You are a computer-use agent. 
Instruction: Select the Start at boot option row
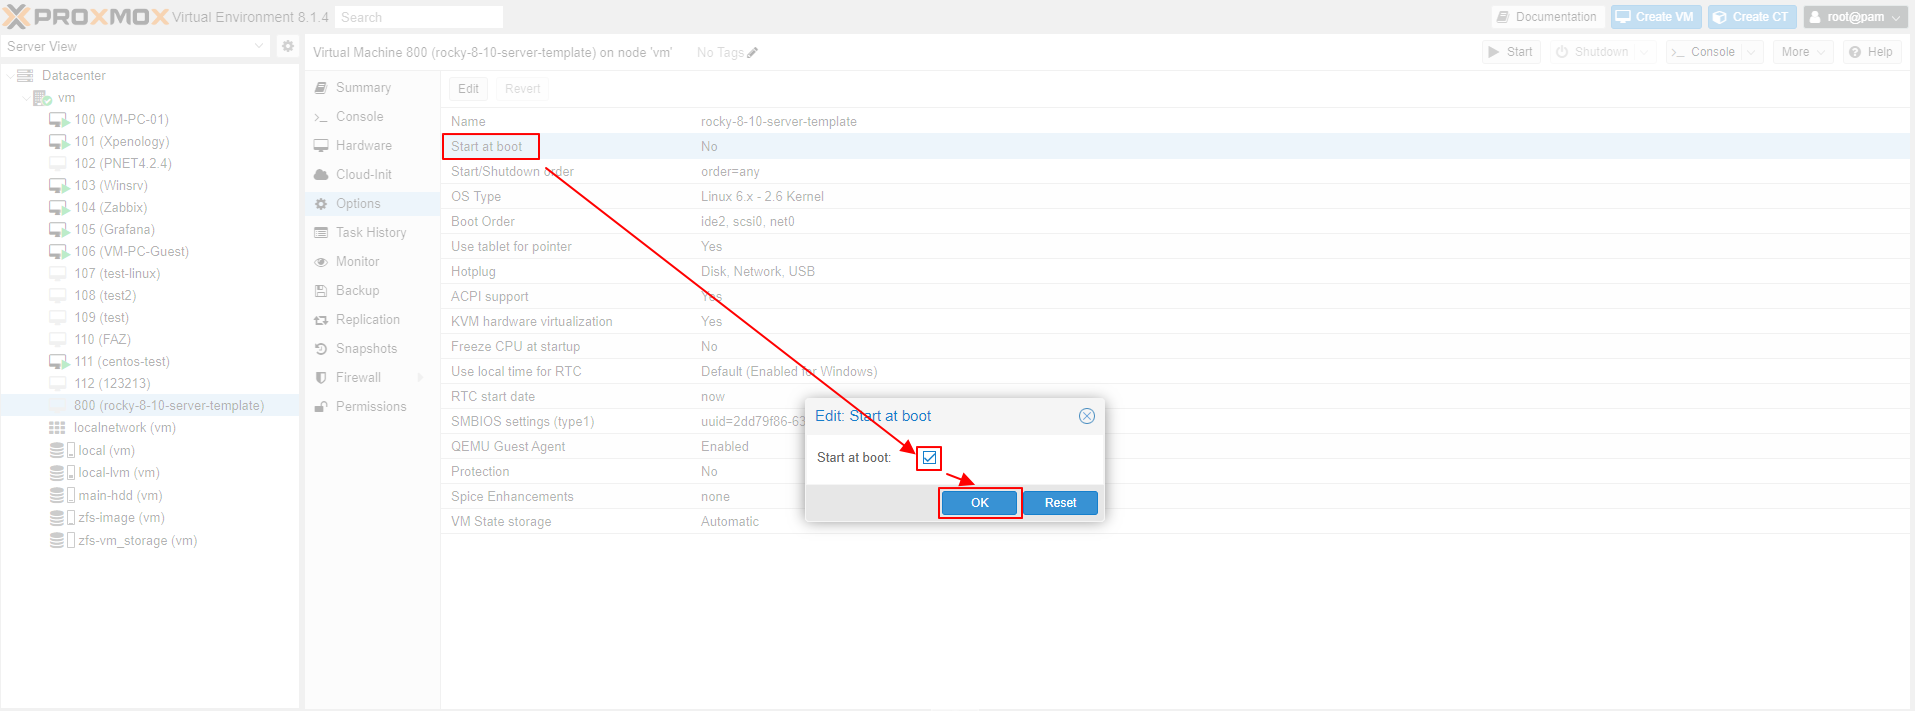1175,146
